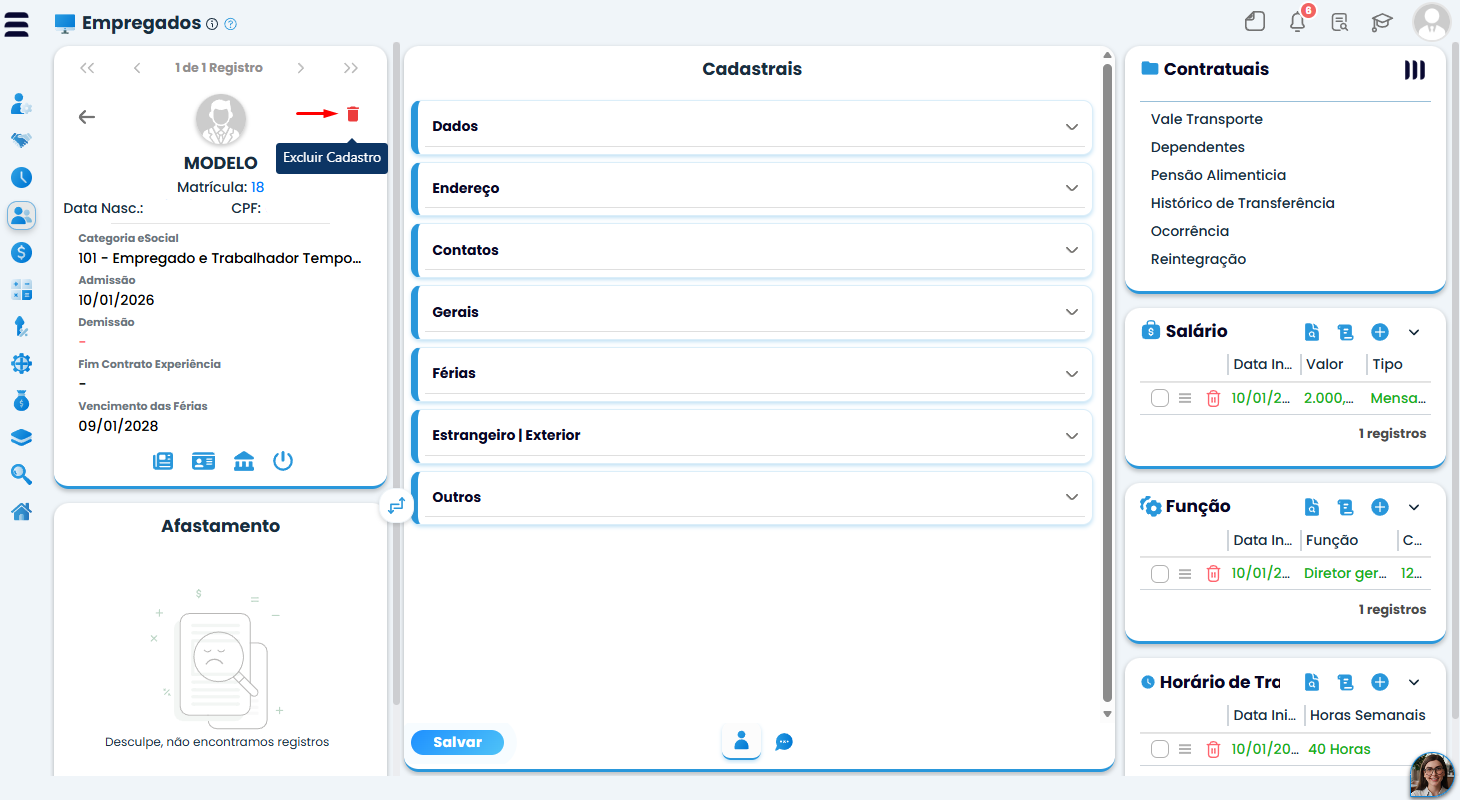Open the notifications bell icon
1460x800 pixels.
1298,21
